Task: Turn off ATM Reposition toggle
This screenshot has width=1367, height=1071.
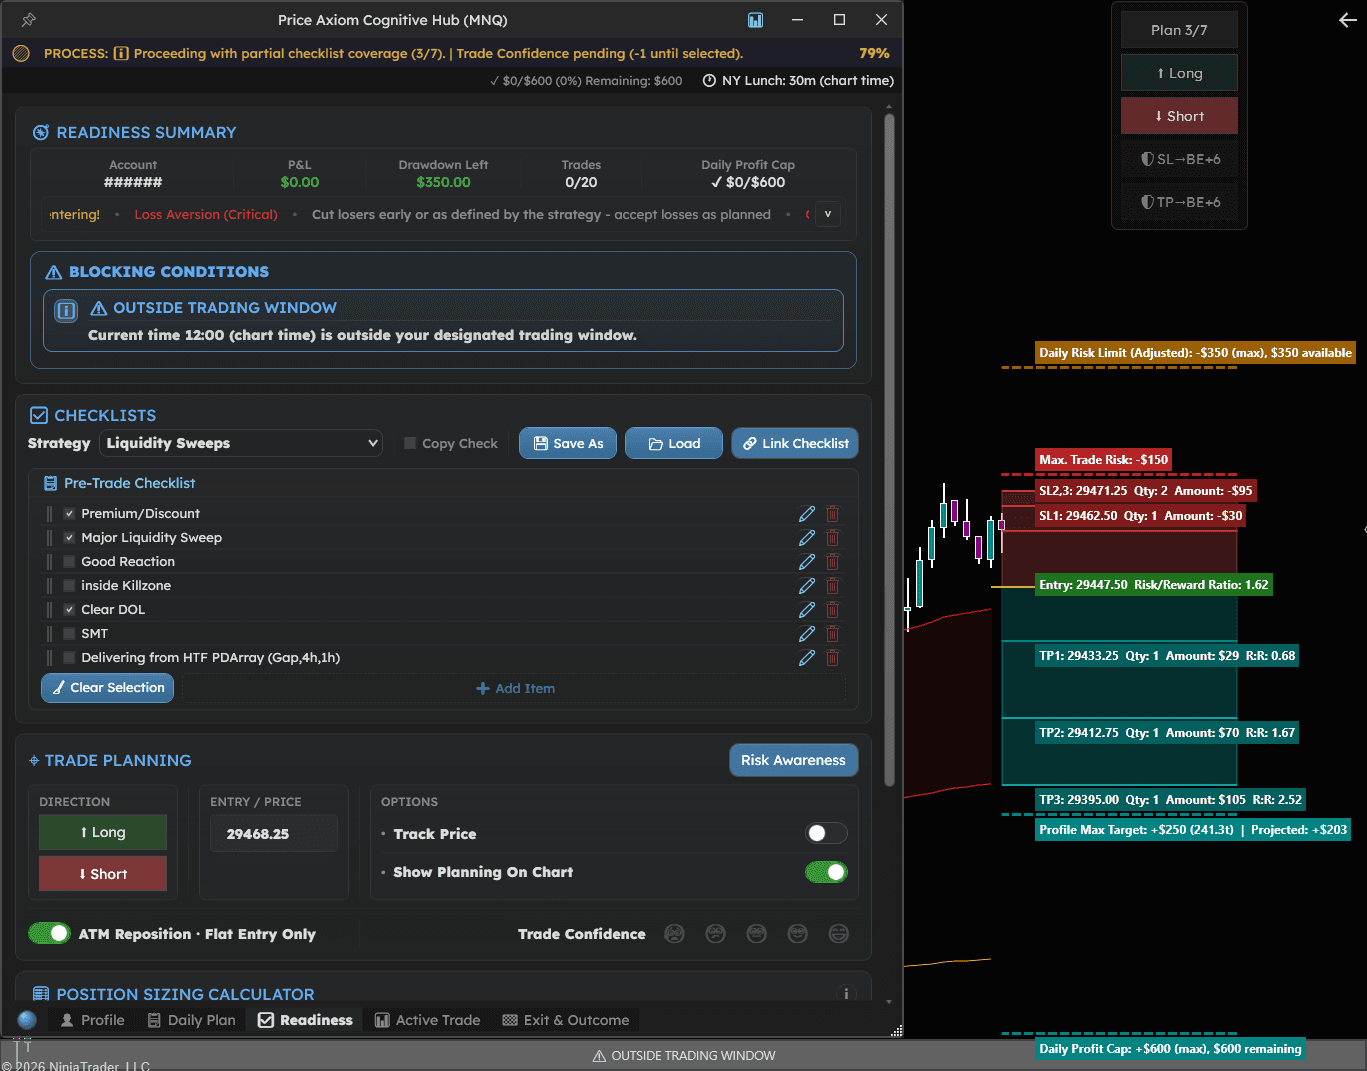Action: pyautogui.click(x=49, y=933)
